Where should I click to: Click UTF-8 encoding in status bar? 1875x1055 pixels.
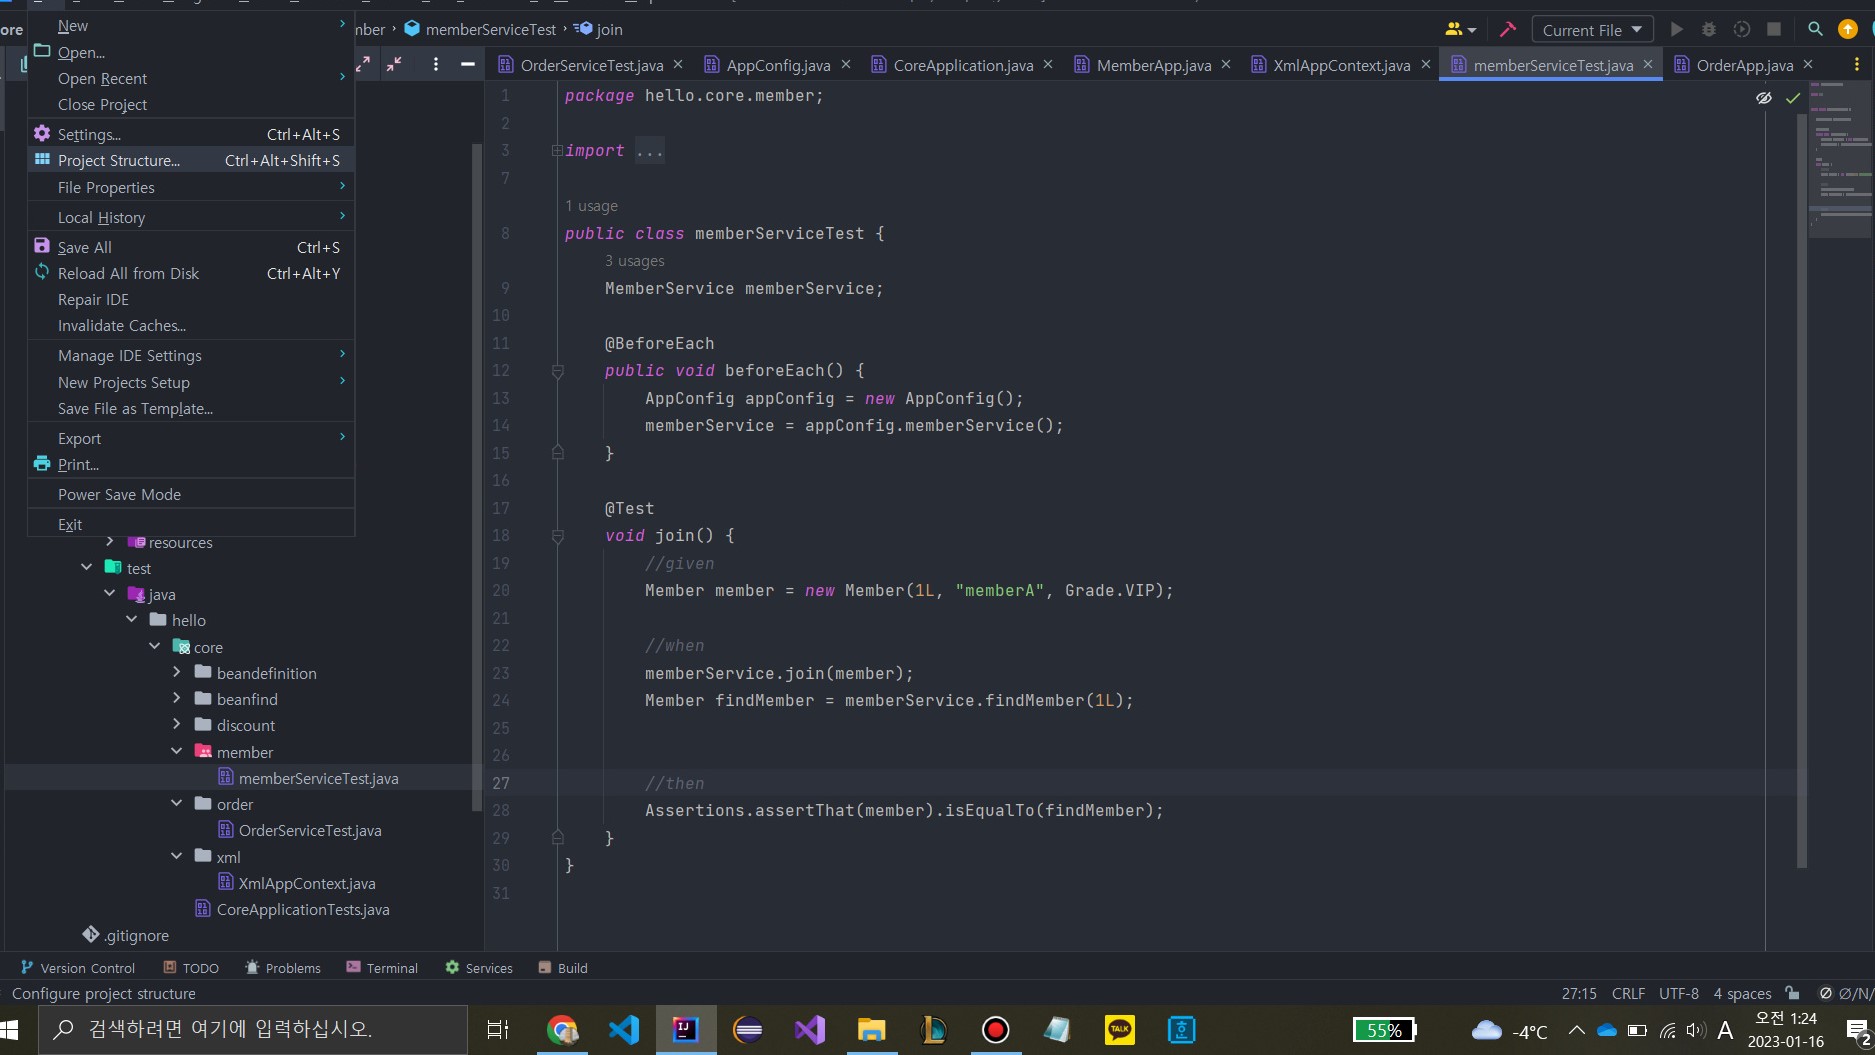(x=1679, y=993)
